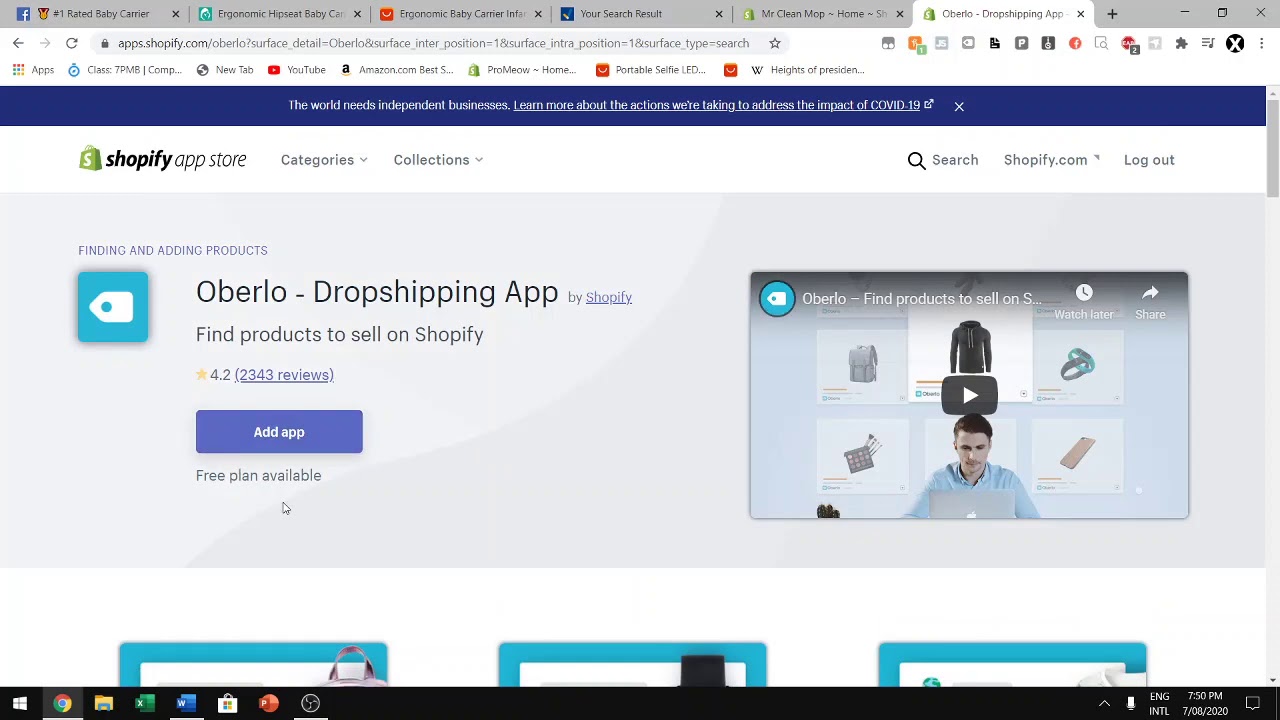Open Chrome three-dot menu
The height and width of the screenshot is (720, 1280).
click(x=1261, y=43)
